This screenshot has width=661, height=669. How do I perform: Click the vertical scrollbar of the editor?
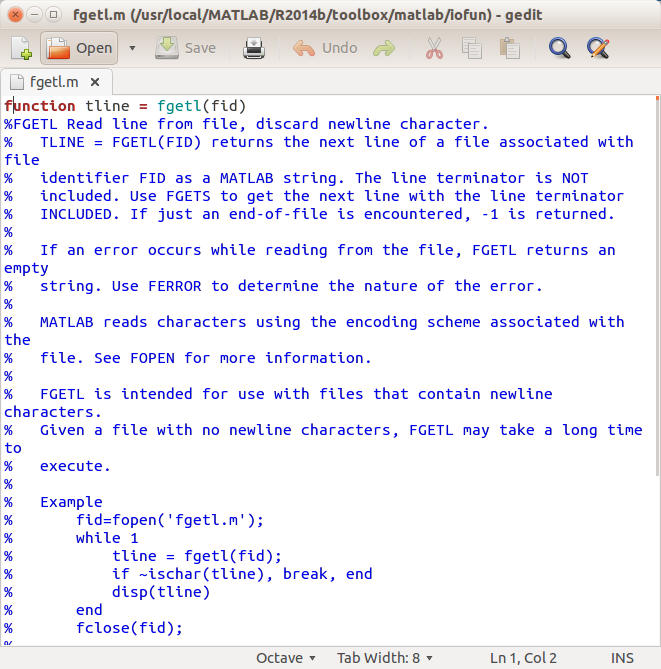(x=657, y=286)
